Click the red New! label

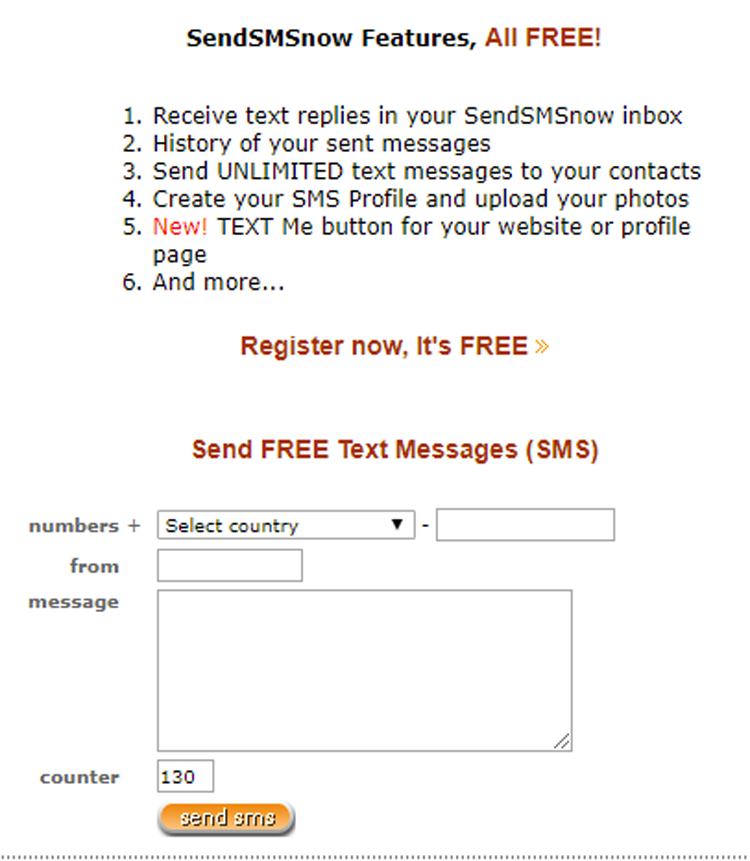180,227
